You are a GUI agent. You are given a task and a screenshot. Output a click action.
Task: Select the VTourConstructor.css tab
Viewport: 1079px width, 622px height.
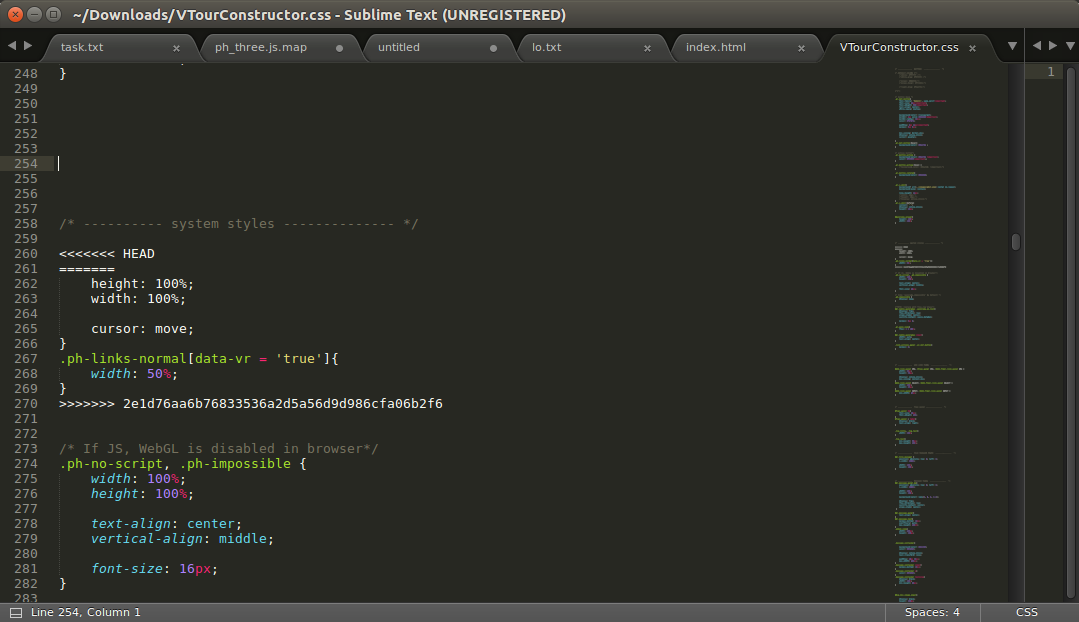pyautogui.click(x=899, y=47)
